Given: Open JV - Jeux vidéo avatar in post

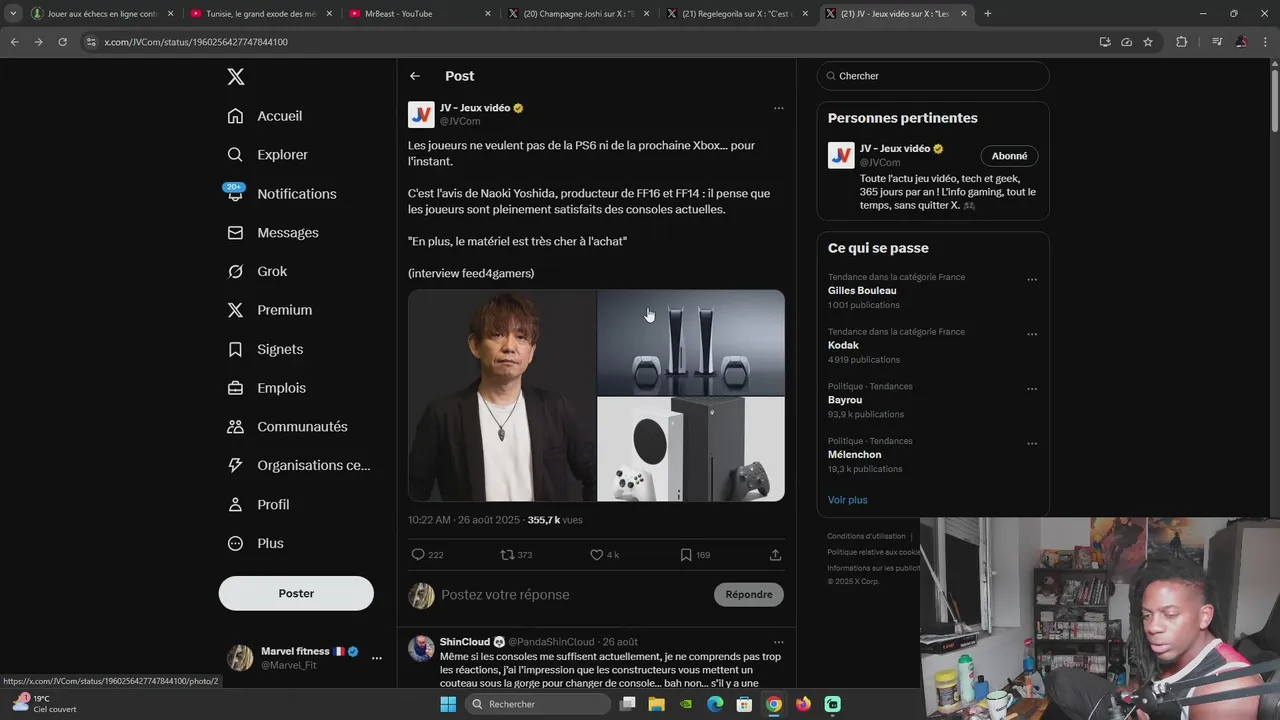Looking at the screenshot, I should [x=421, y=114].
